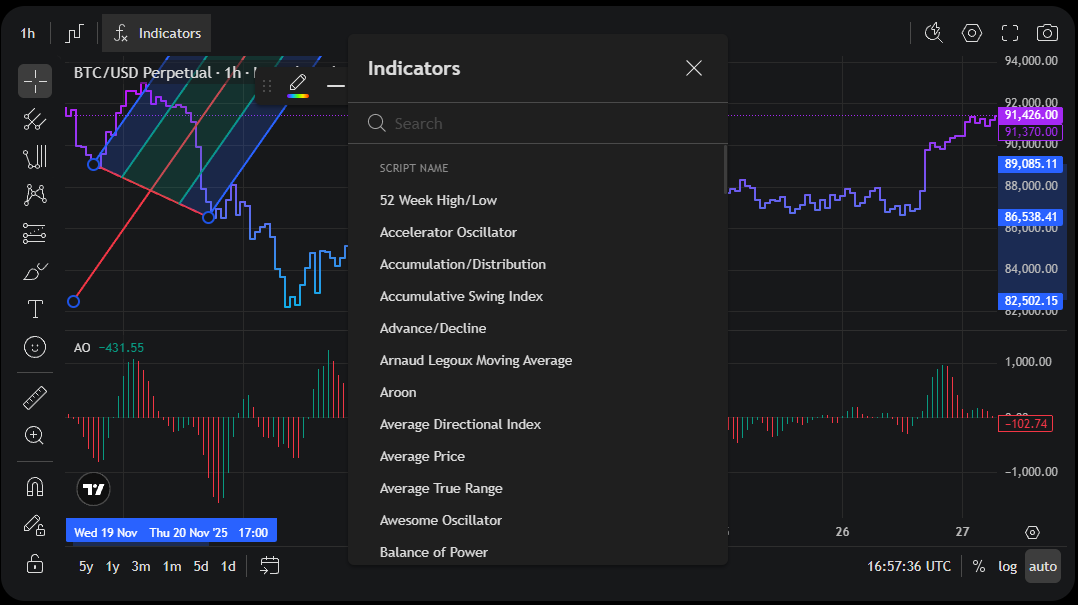Select Accumulation/Distribution in the indicators list

point(463,264)
